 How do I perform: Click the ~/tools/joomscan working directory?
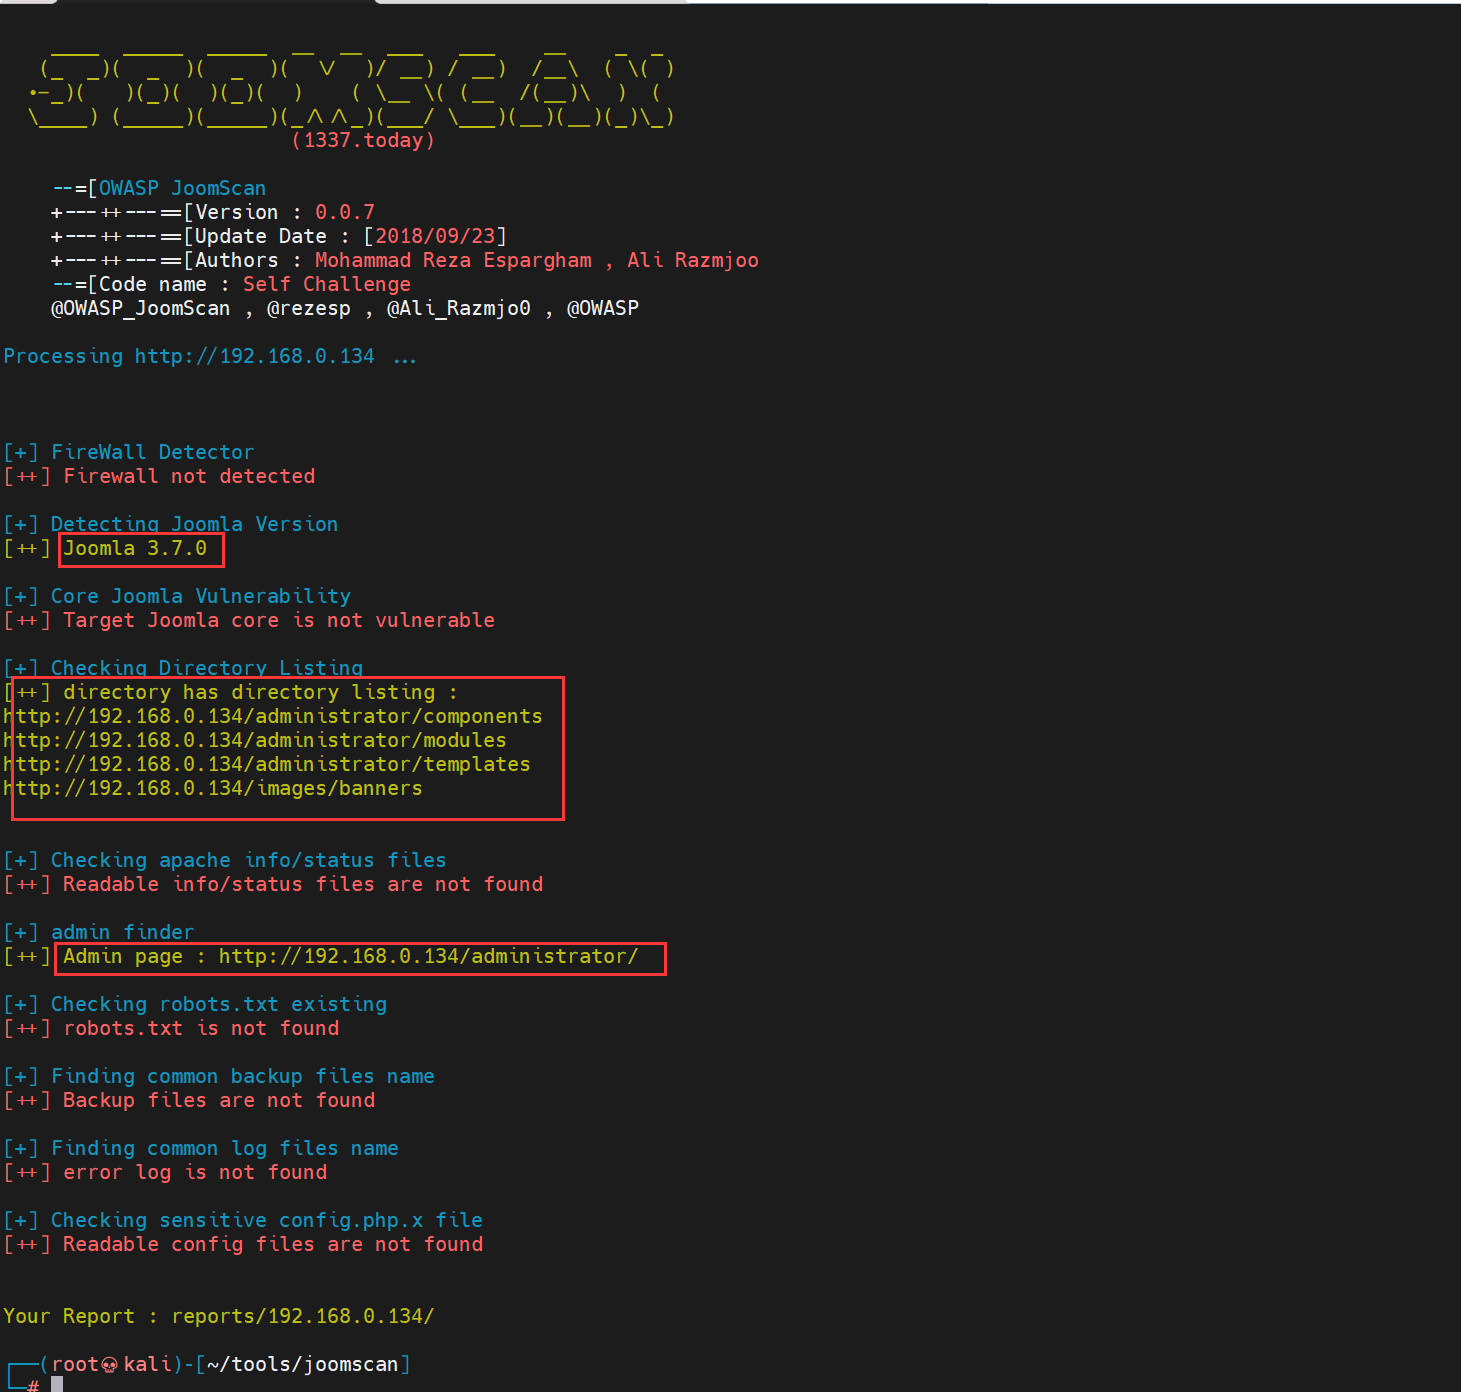click(x=303, y=1364)
